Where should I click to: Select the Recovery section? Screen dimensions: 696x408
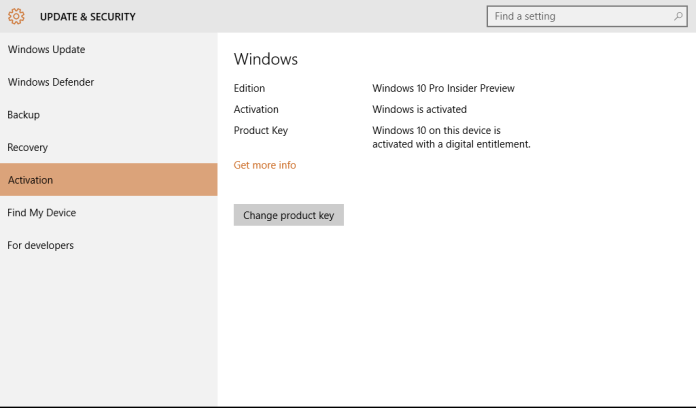click(109, 147)
